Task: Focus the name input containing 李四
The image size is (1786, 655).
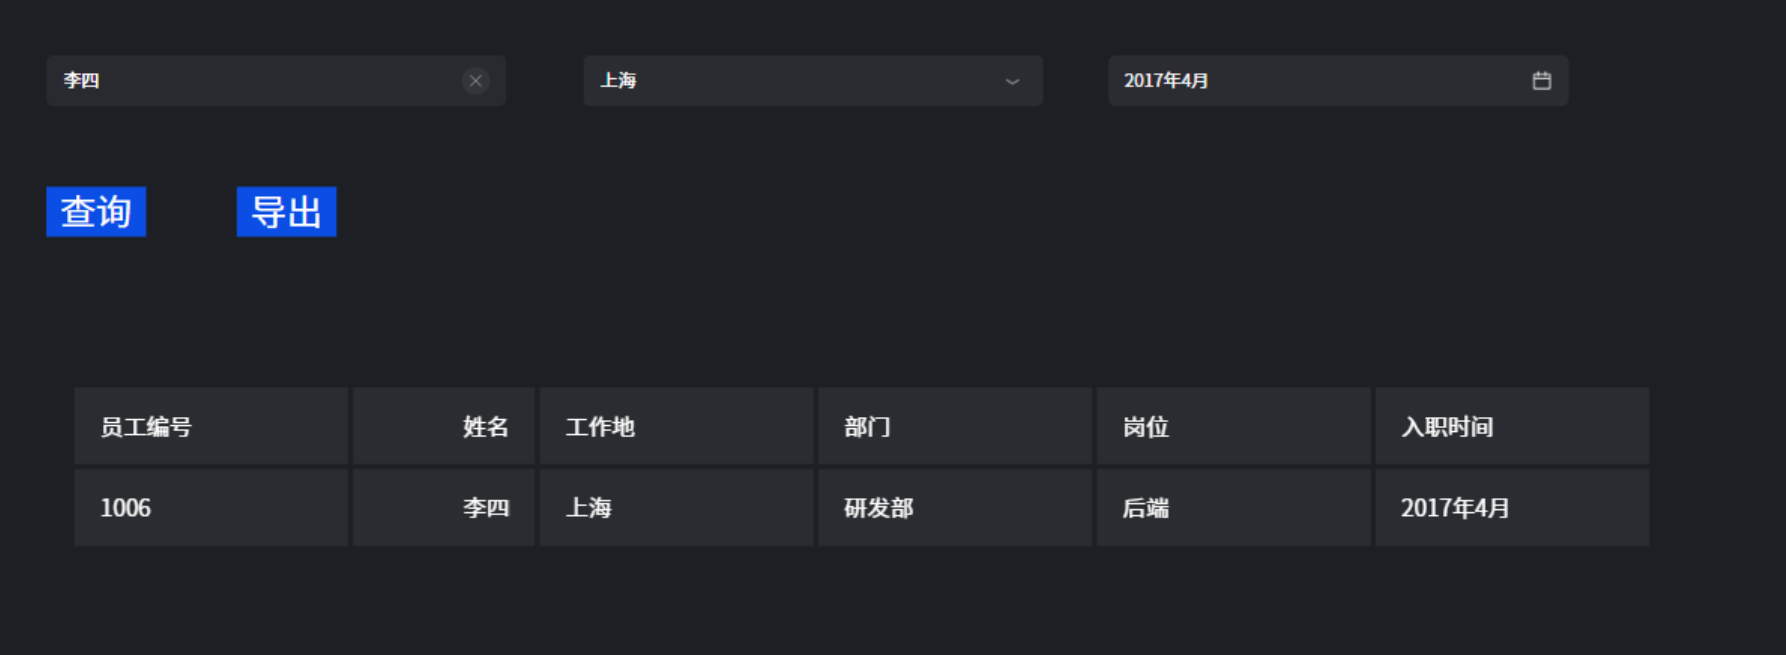Action: pos(250,81)
